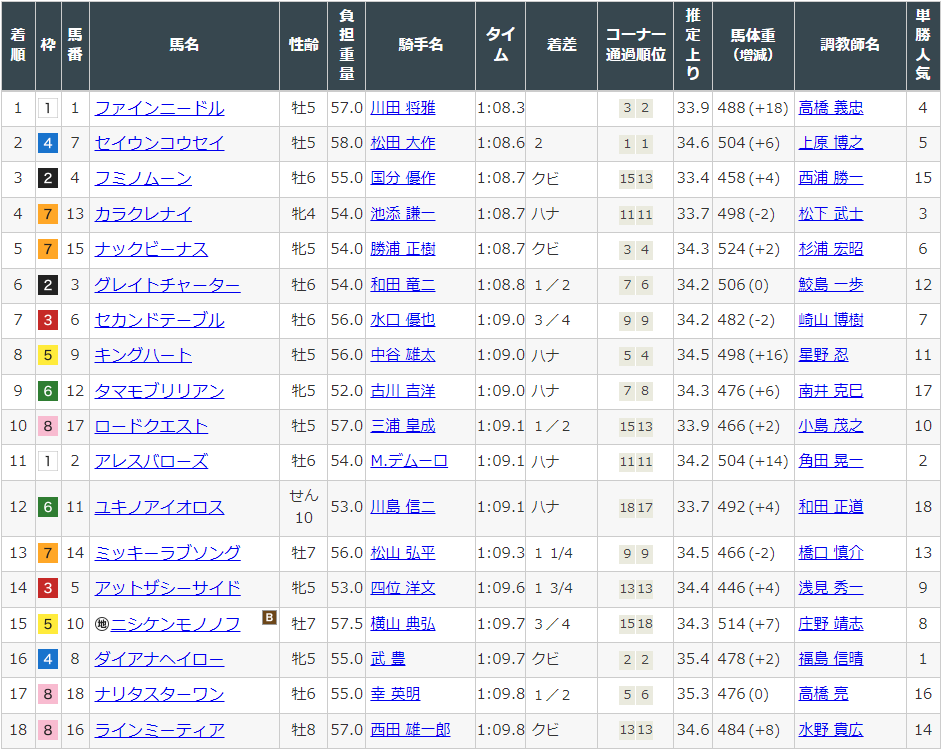The image size is (943, 750).
Task: Open trainer link 上原 博之
Action: [831, 143]
